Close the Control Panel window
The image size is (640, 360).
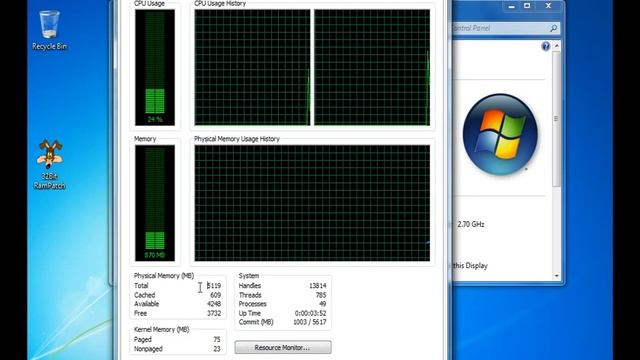pyautogui.click(x=549, y=6)
